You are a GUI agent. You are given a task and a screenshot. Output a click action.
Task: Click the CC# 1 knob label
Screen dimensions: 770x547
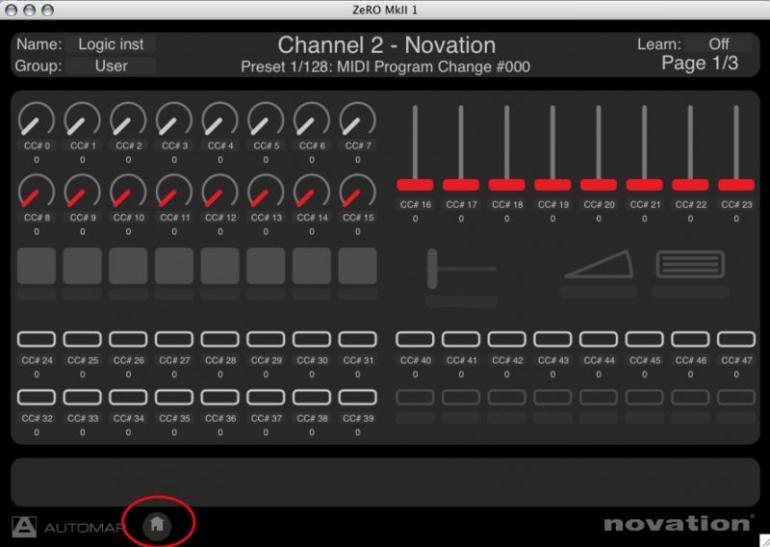point(82,146)
